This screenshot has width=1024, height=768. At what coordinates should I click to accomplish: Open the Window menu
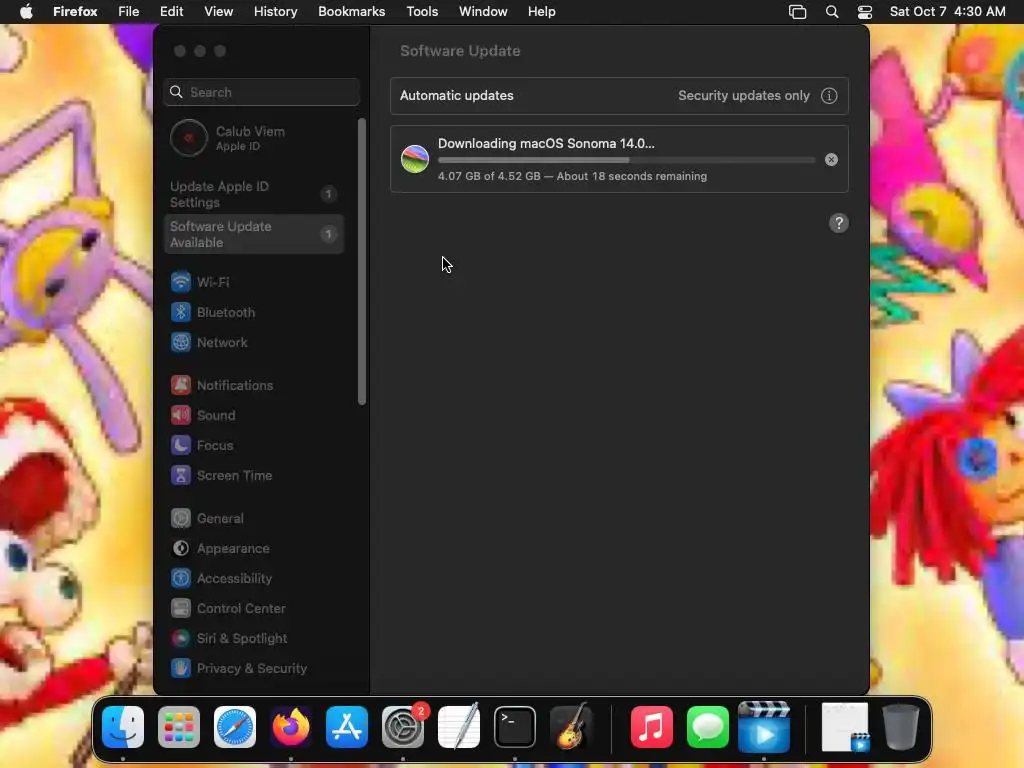click(x=483, y=12)
